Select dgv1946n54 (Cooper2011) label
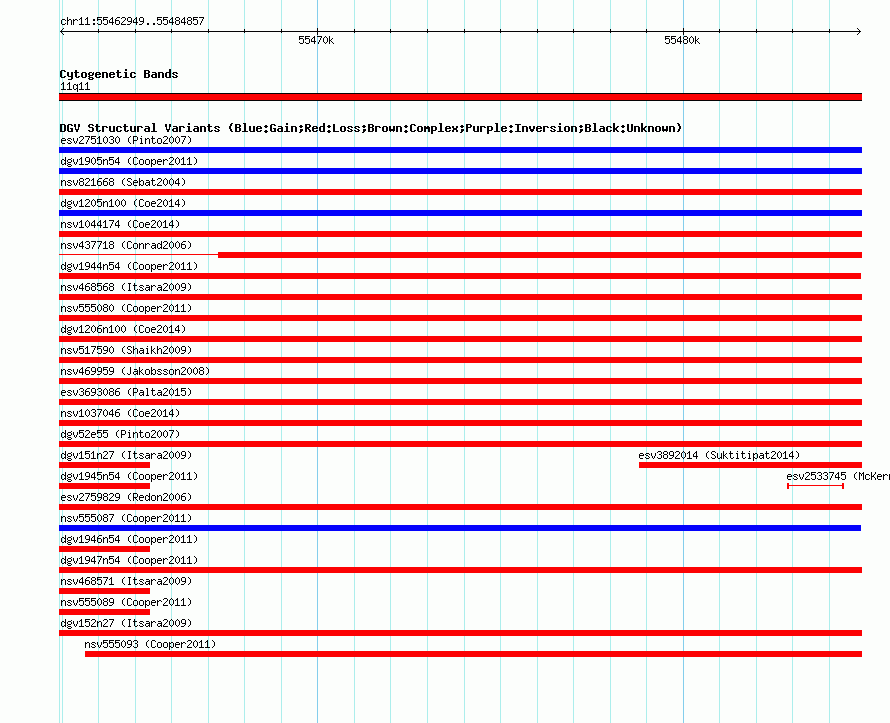This screenshot has height=723, width=890. point(129,539)
